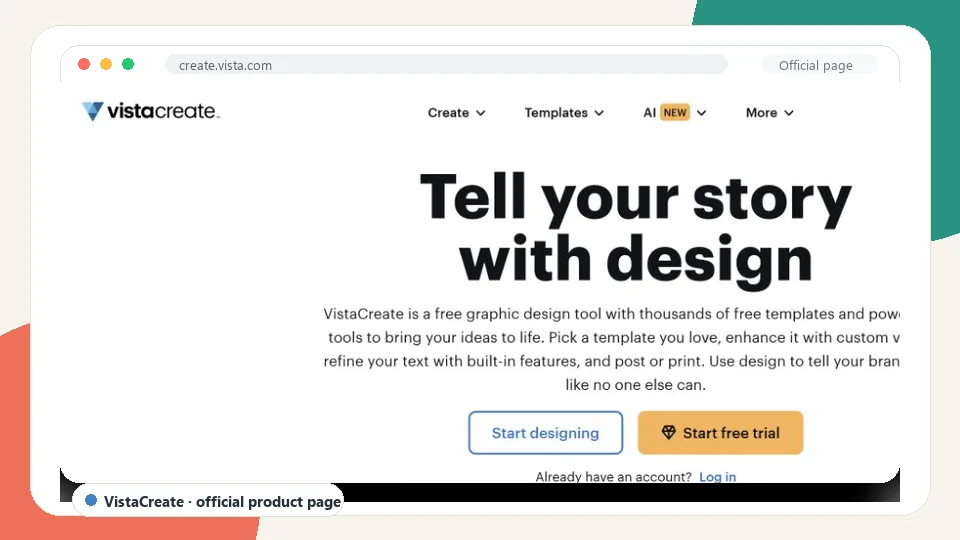Open the More menu
The image size is (960, 540).
pyautogui.click(x=761, y=113)
